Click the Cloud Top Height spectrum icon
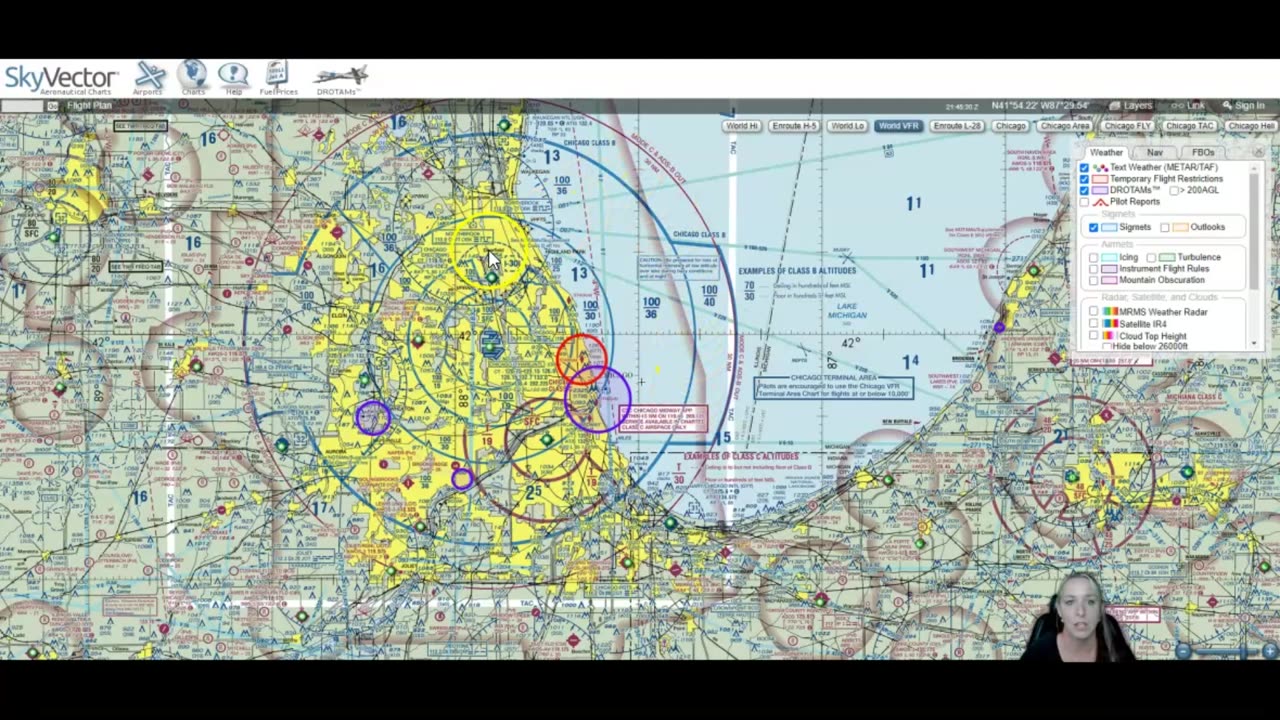Image resolution: width=1280 pixels, height=720 pixels. 1110,336
